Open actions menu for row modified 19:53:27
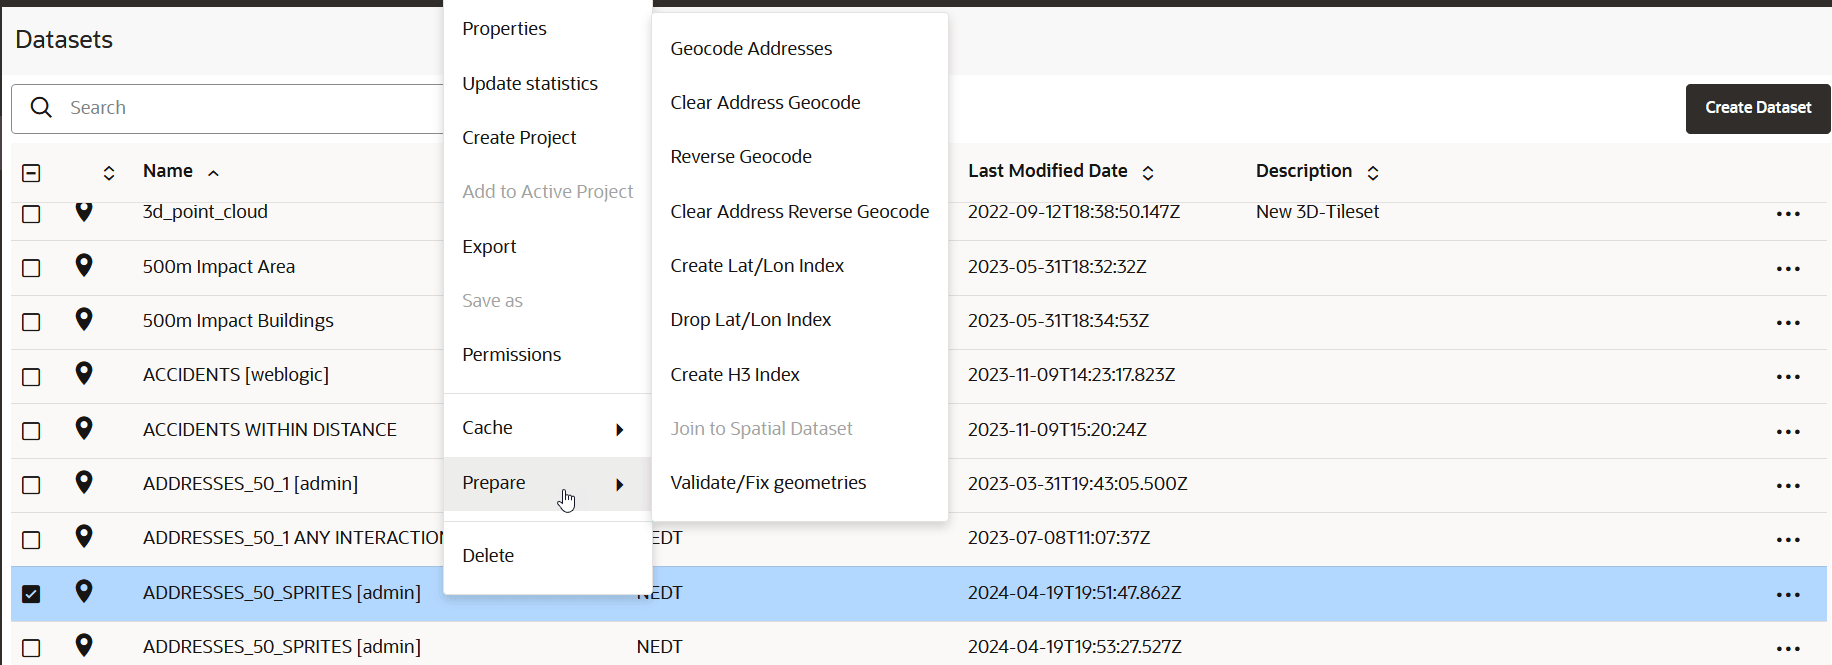 [x=1788, y=649]
